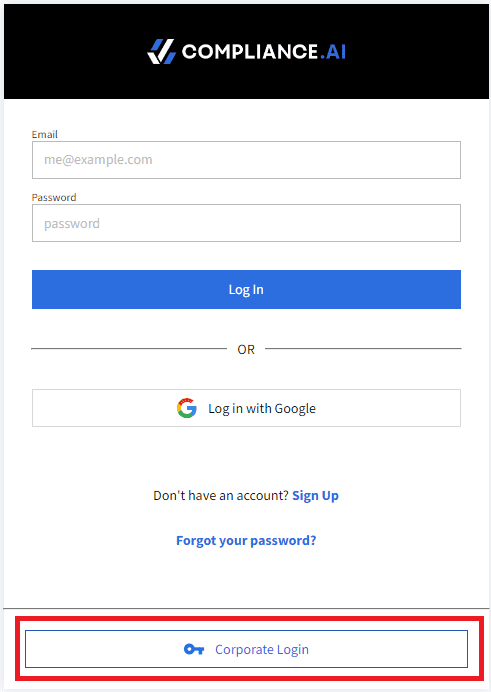This screenshot has height=692, width=491.
Task: Click the blue .AI part of the logo
Action: [333, 52]
